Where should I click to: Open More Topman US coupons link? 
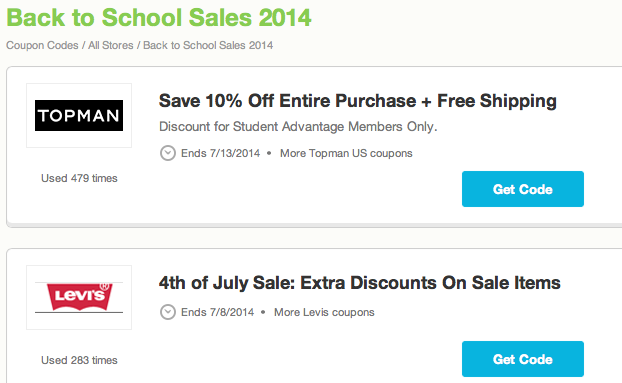pos(346,153)
